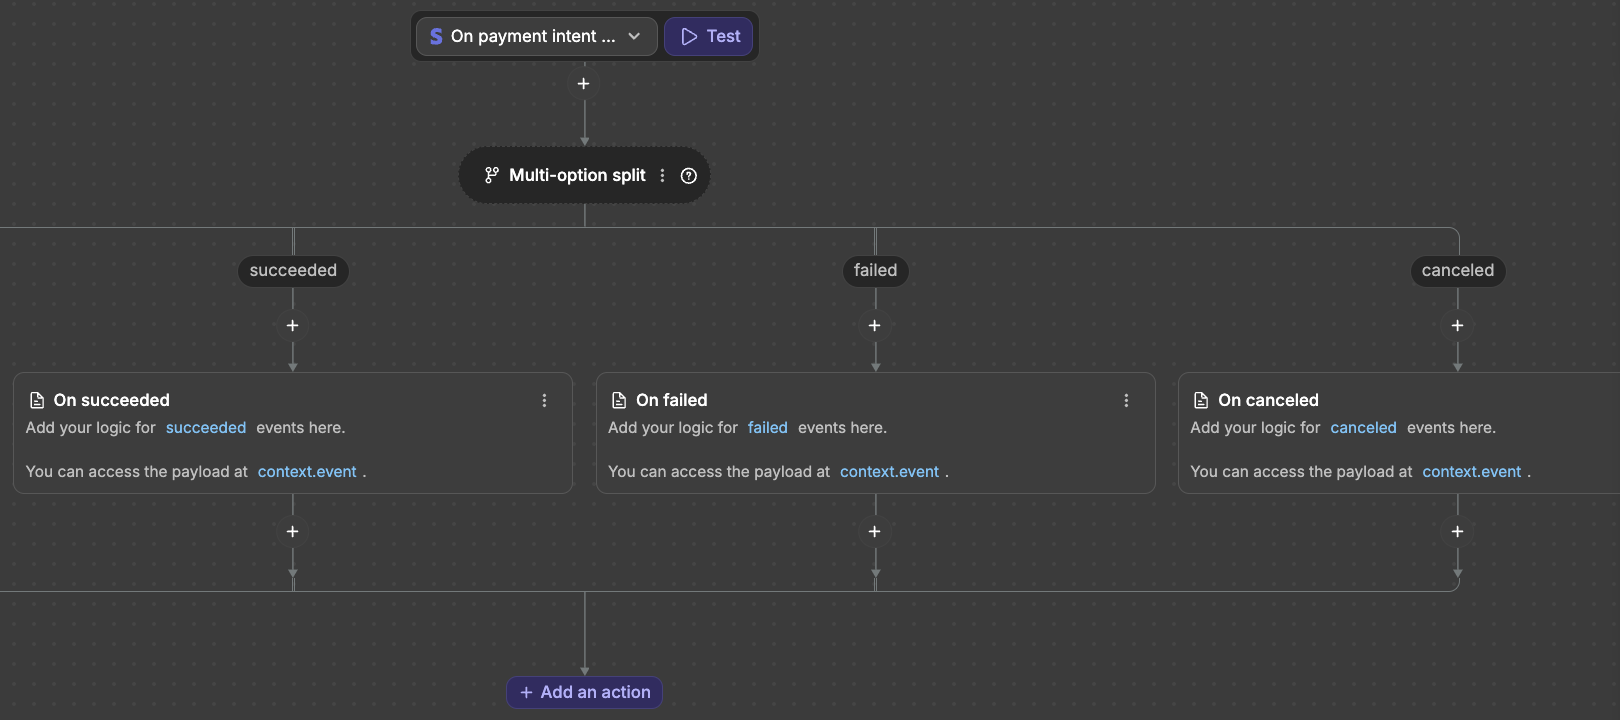Click context.event in the On canceled note
This screenshot has width=1620, height=720.
1472,472
